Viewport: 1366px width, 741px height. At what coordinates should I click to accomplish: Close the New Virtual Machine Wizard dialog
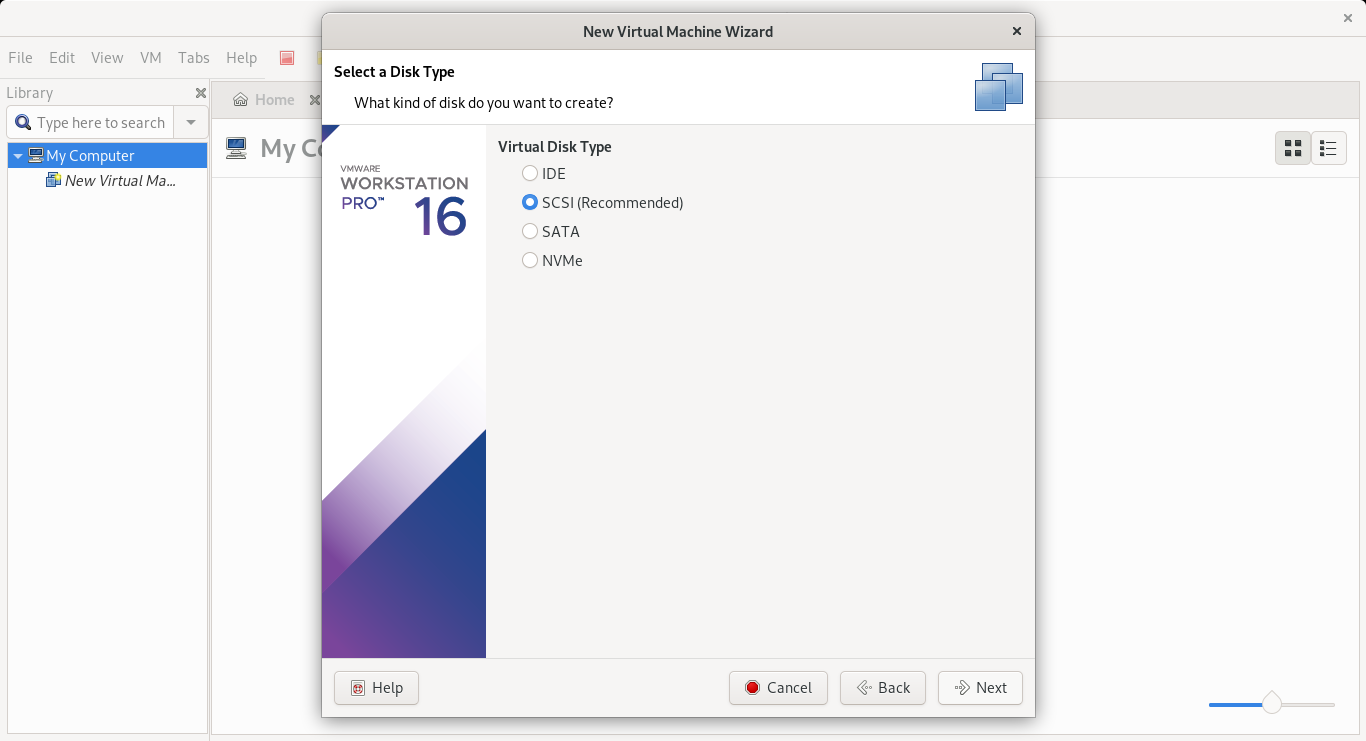point(1017,31)
